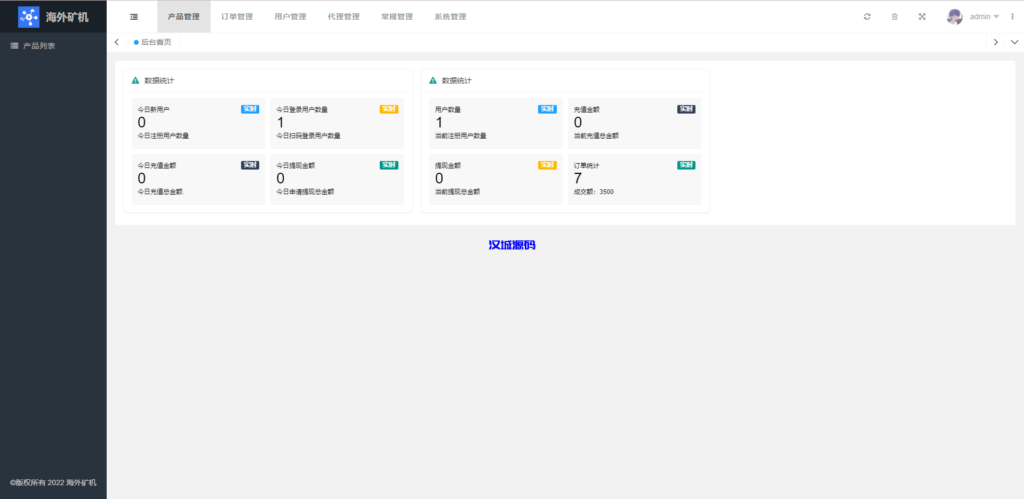Toggle the sidebar collapse icon
The width and height of the screenshot is (1024, 499).
point(133,17)
